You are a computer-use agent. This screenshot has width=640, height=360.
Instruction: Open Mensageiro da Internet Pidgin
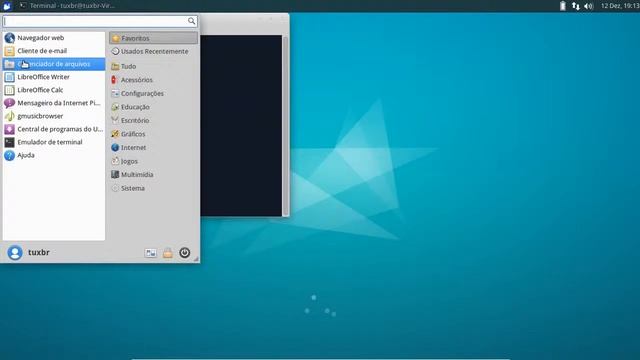(x=54, y=103)
